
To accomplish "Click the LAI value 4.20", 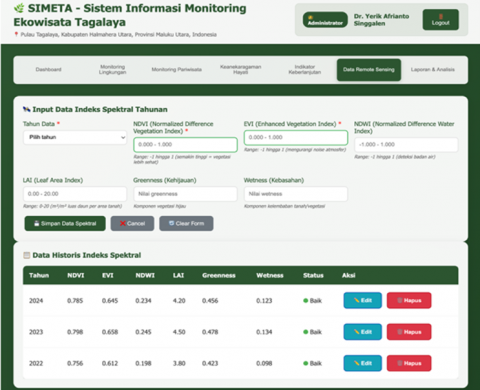I will (179, 301).
